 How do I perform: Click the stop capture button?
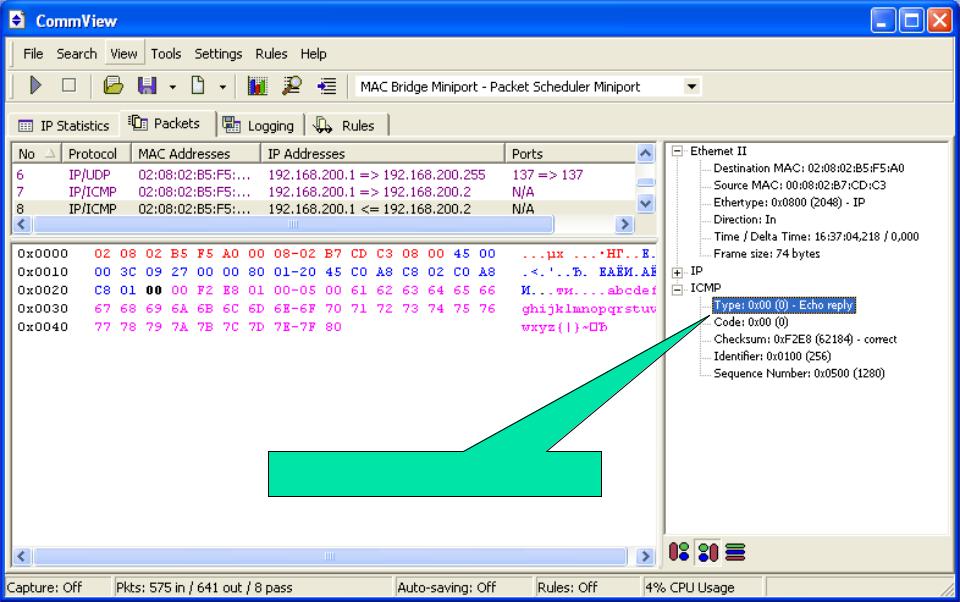(69, 85)
